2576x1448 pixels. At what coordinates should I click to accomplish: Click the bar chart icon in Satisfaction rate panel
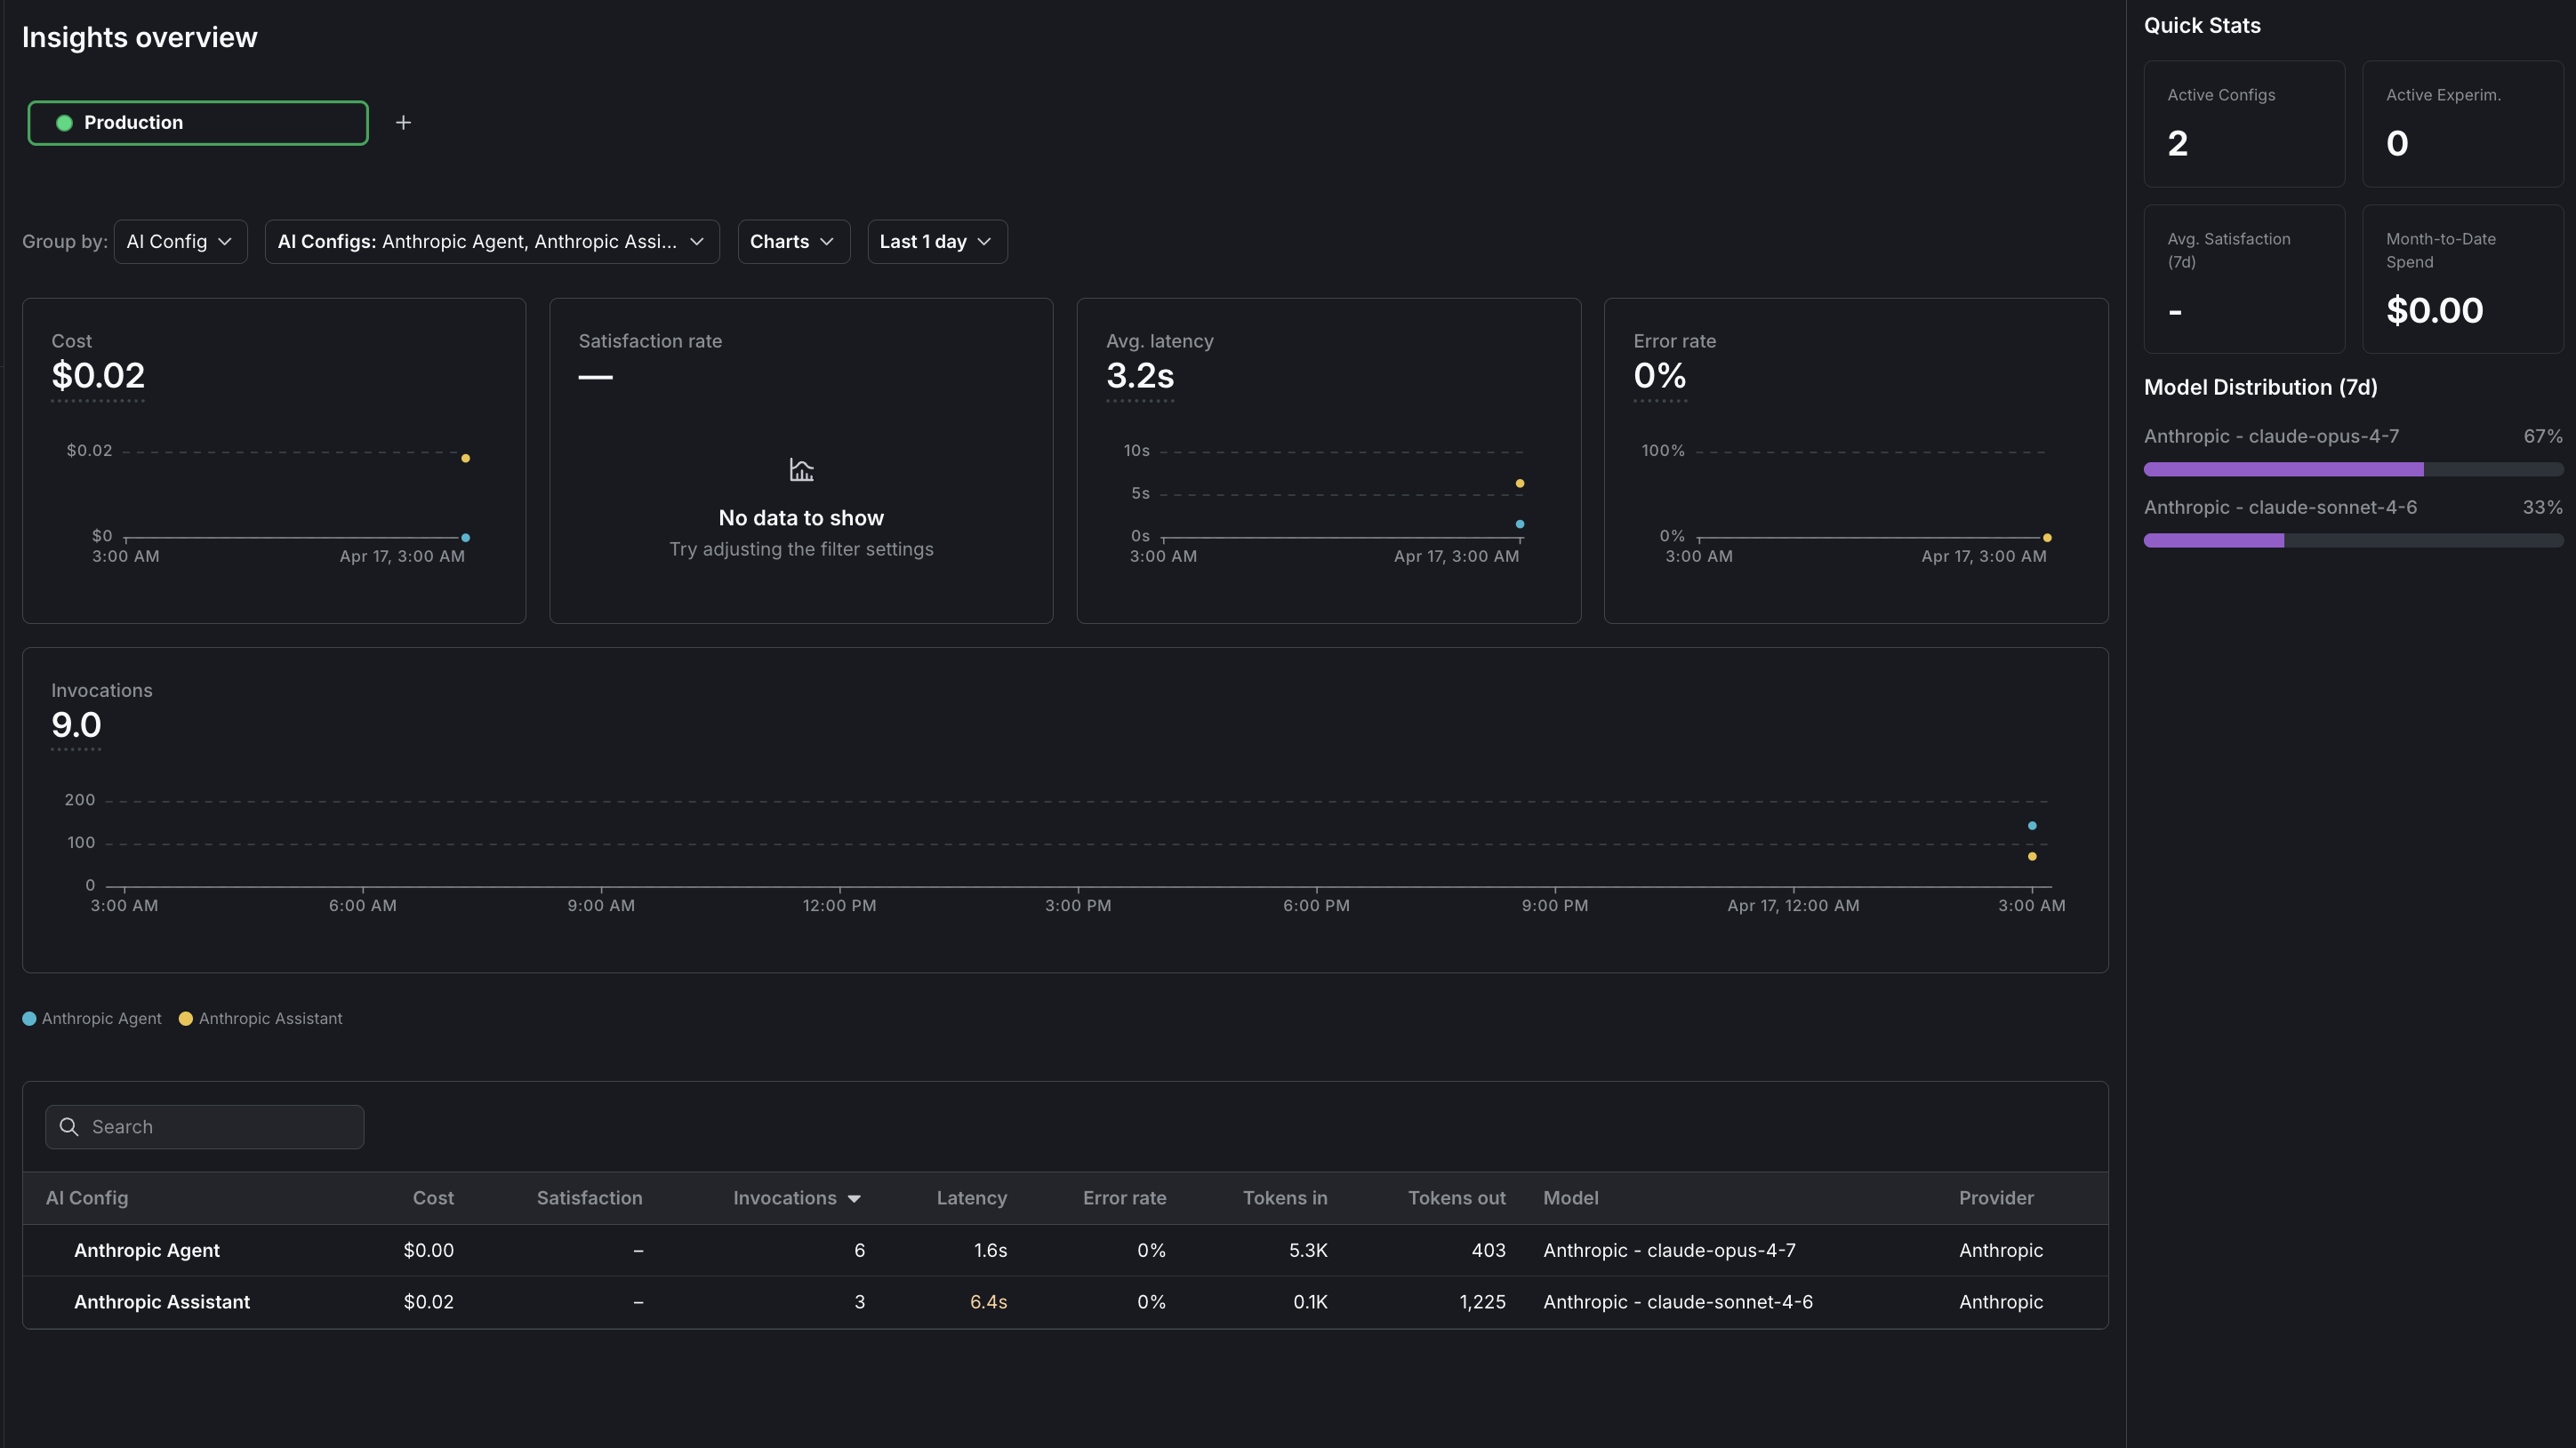click(801, 469)
